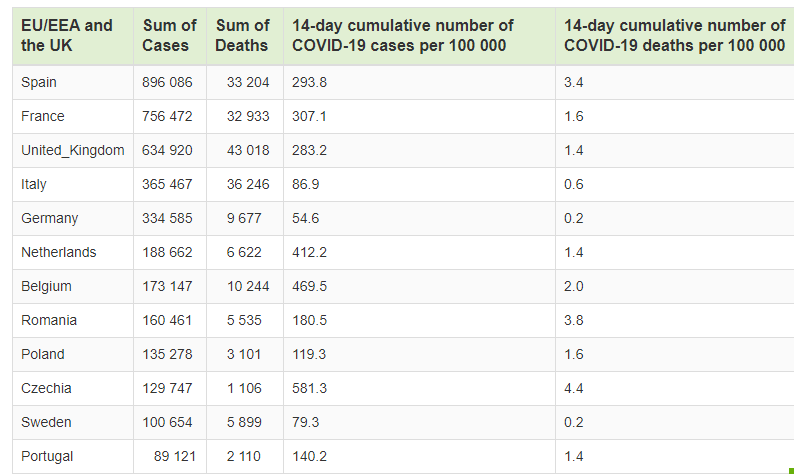The width and height of the screenshot is (794, 474).
Task: Click Spain's case count 896 086
Action: tap(167, 82)
